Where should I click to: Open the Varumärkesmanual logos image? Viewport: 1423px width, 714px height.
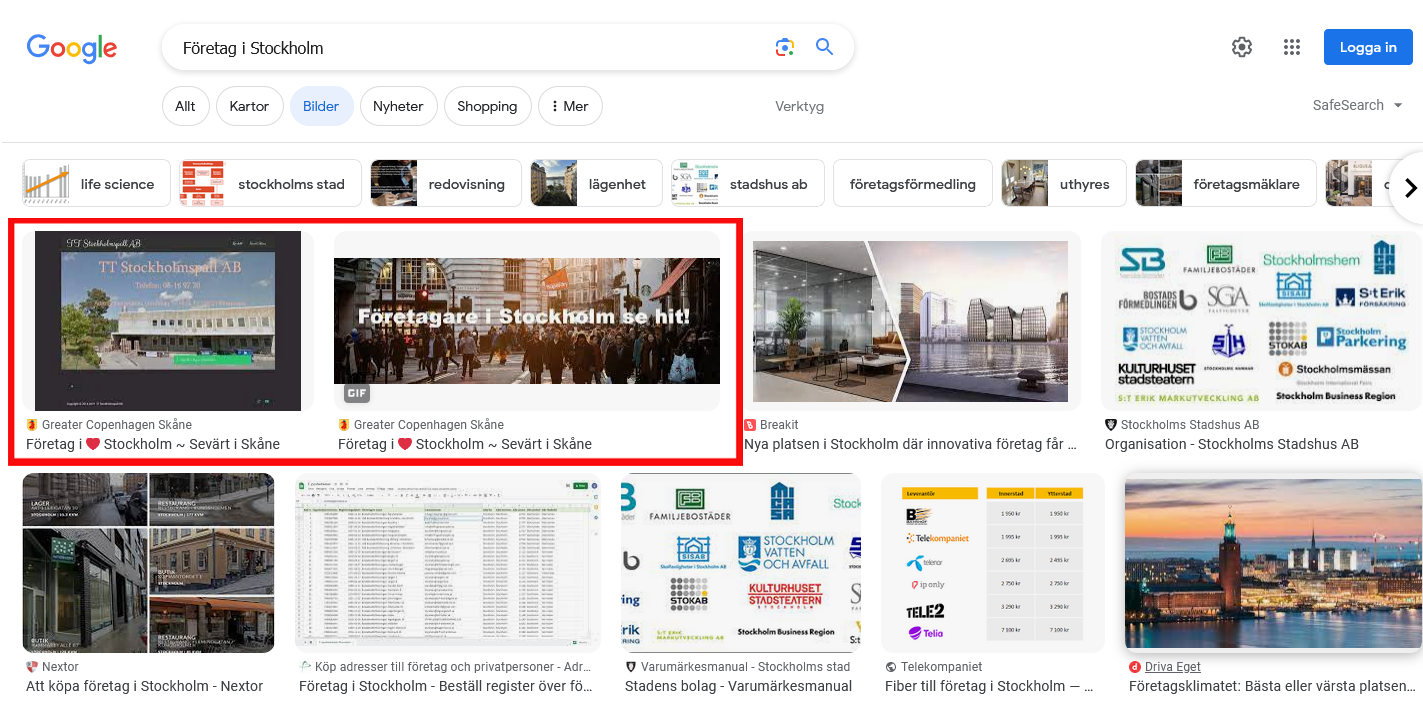coord(740,563)
